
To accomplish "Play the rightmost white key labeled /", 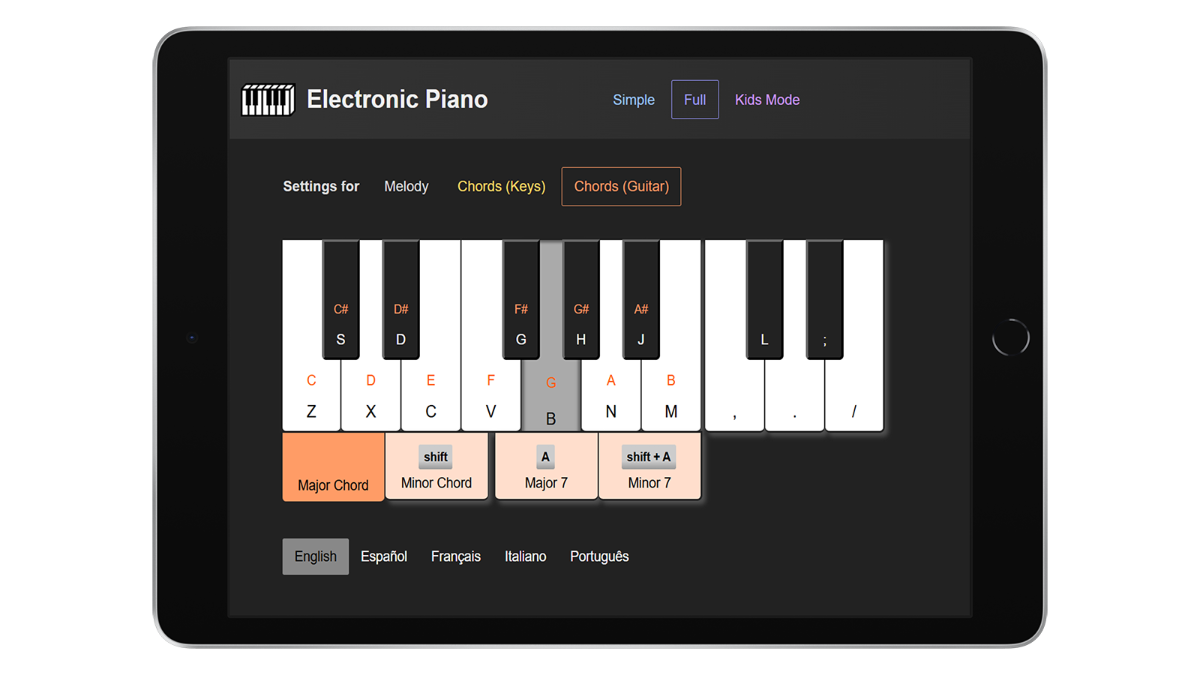I will tap(854, 400).
